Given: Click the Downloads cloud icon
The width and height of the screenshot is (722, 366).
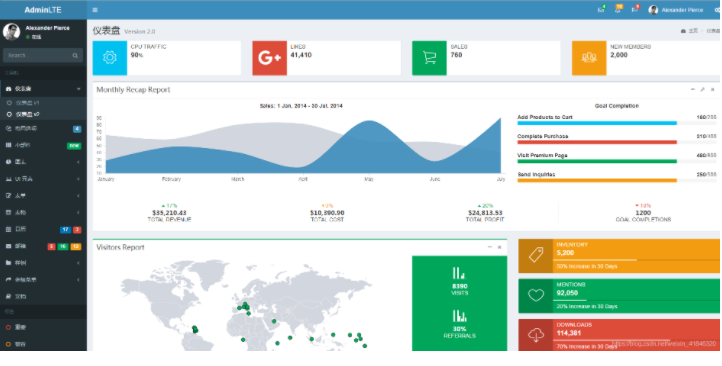Looking at the screenshot, I should pos(536,335).
